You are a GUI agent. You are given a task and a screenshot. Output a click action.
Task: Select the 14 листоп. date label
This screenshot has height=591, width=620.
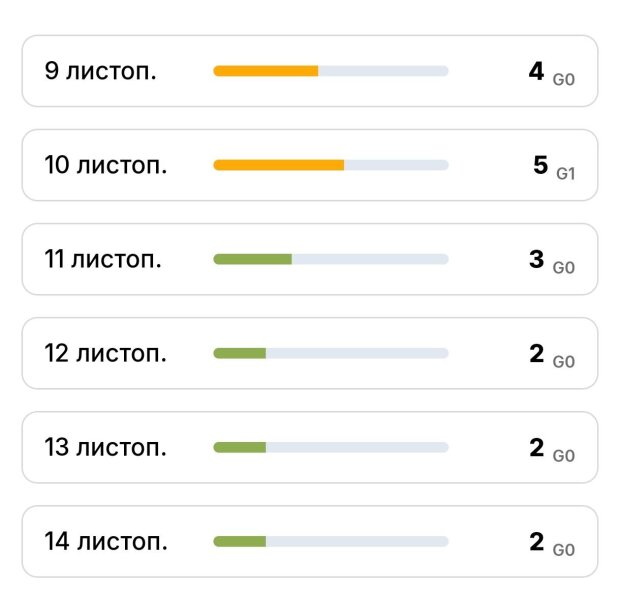click(106, 542)
